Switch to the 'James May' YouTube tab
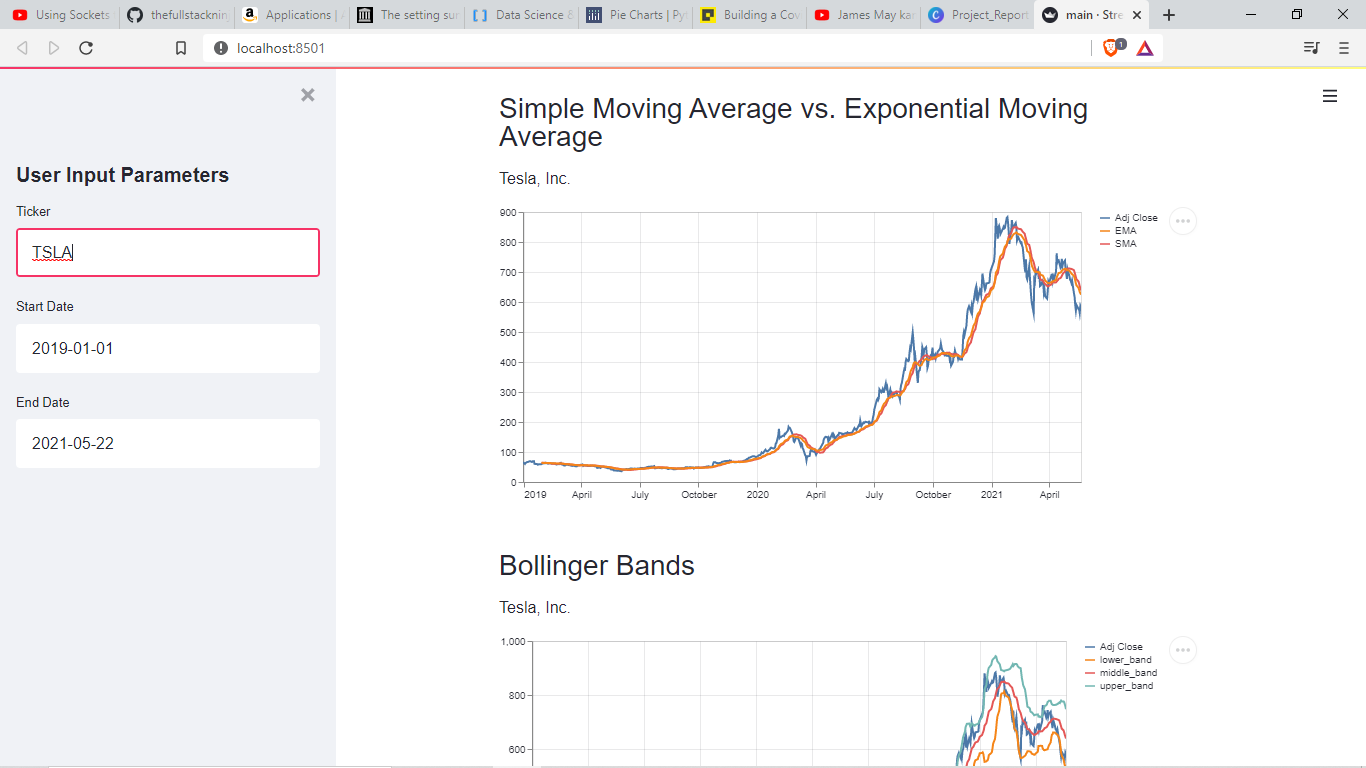The width and height of the screenshot is (1366, 768). point(864,15)
